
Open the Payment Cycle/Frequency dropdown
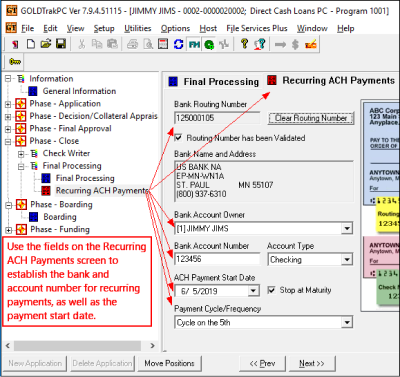point(347,323)
